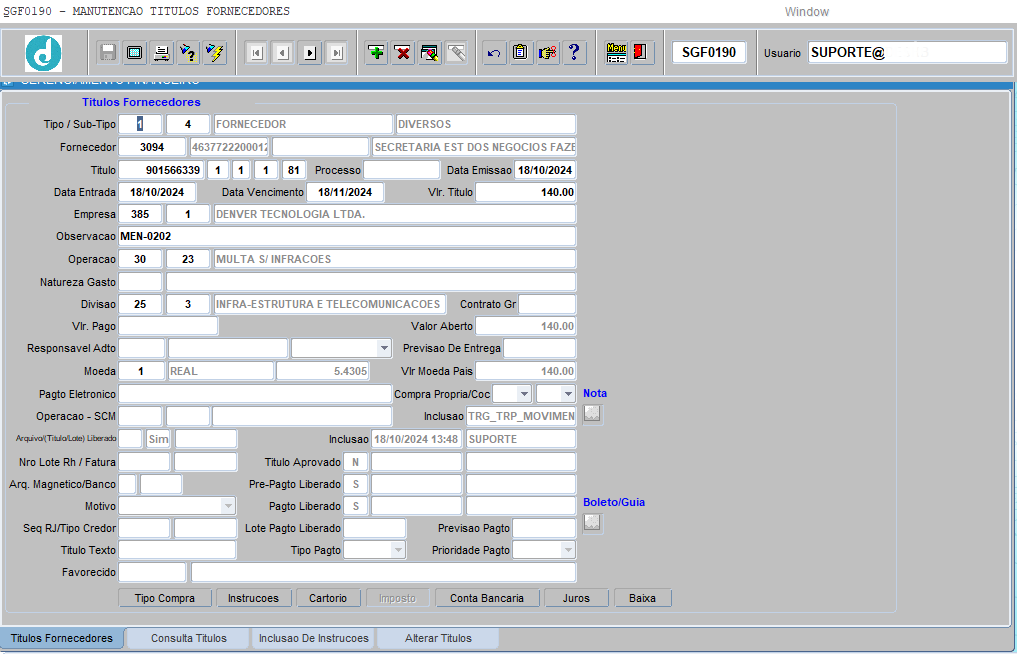Click the Cartorio button

point(328,598)
